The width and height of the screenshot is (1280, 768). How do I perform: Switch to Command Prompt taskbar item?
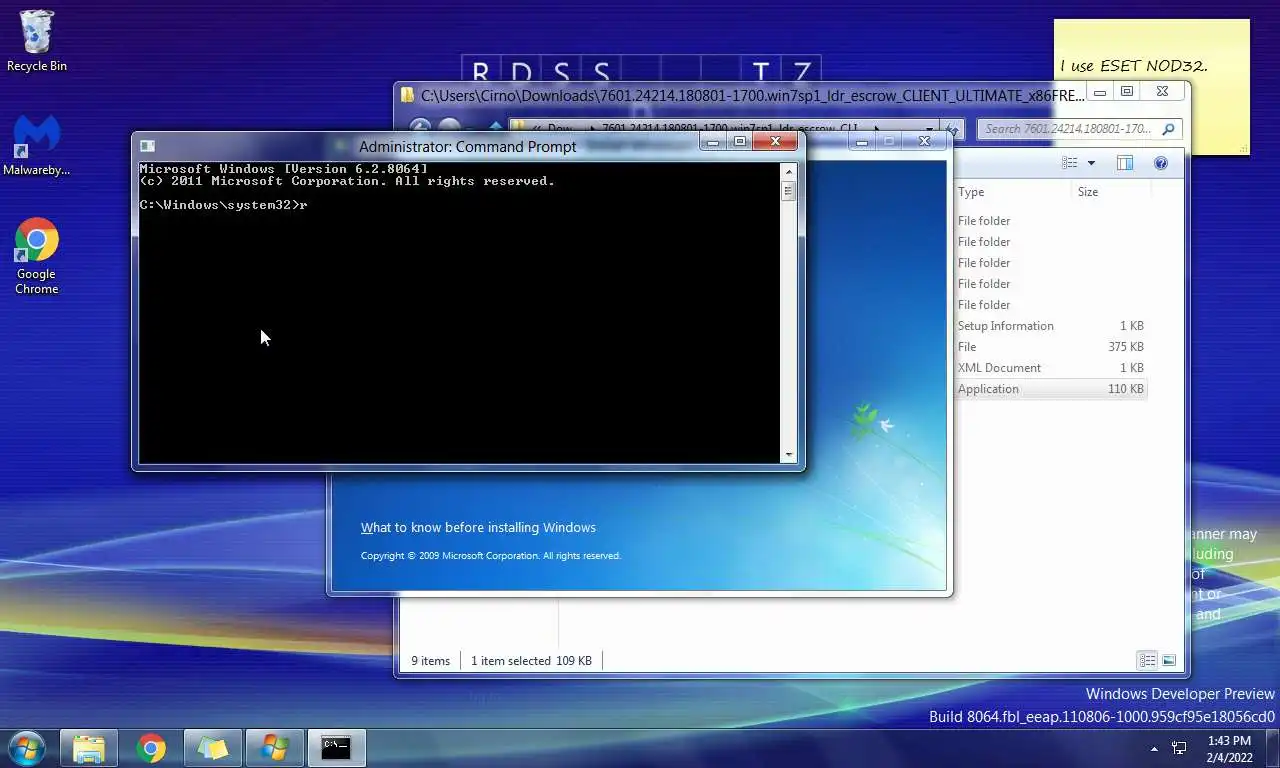coord(337,747)
